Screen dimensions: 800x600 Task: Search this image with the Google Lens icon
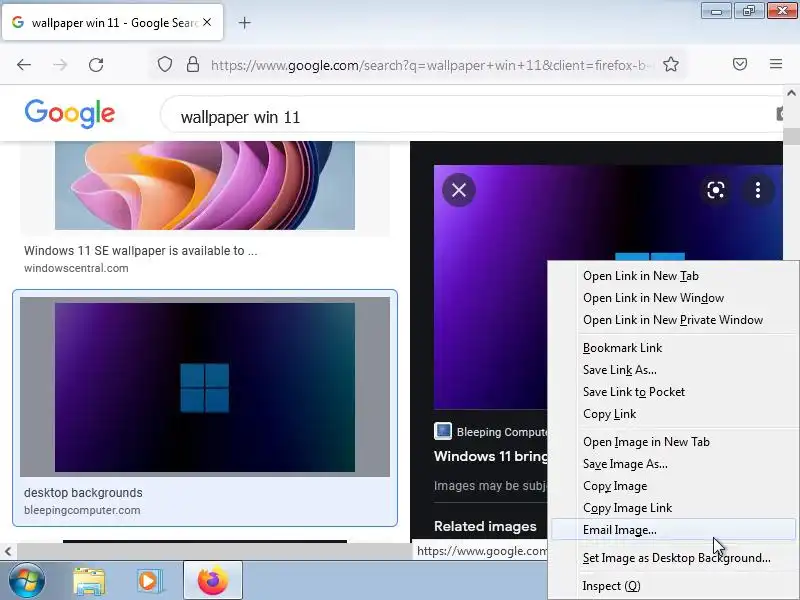(716, 190)
